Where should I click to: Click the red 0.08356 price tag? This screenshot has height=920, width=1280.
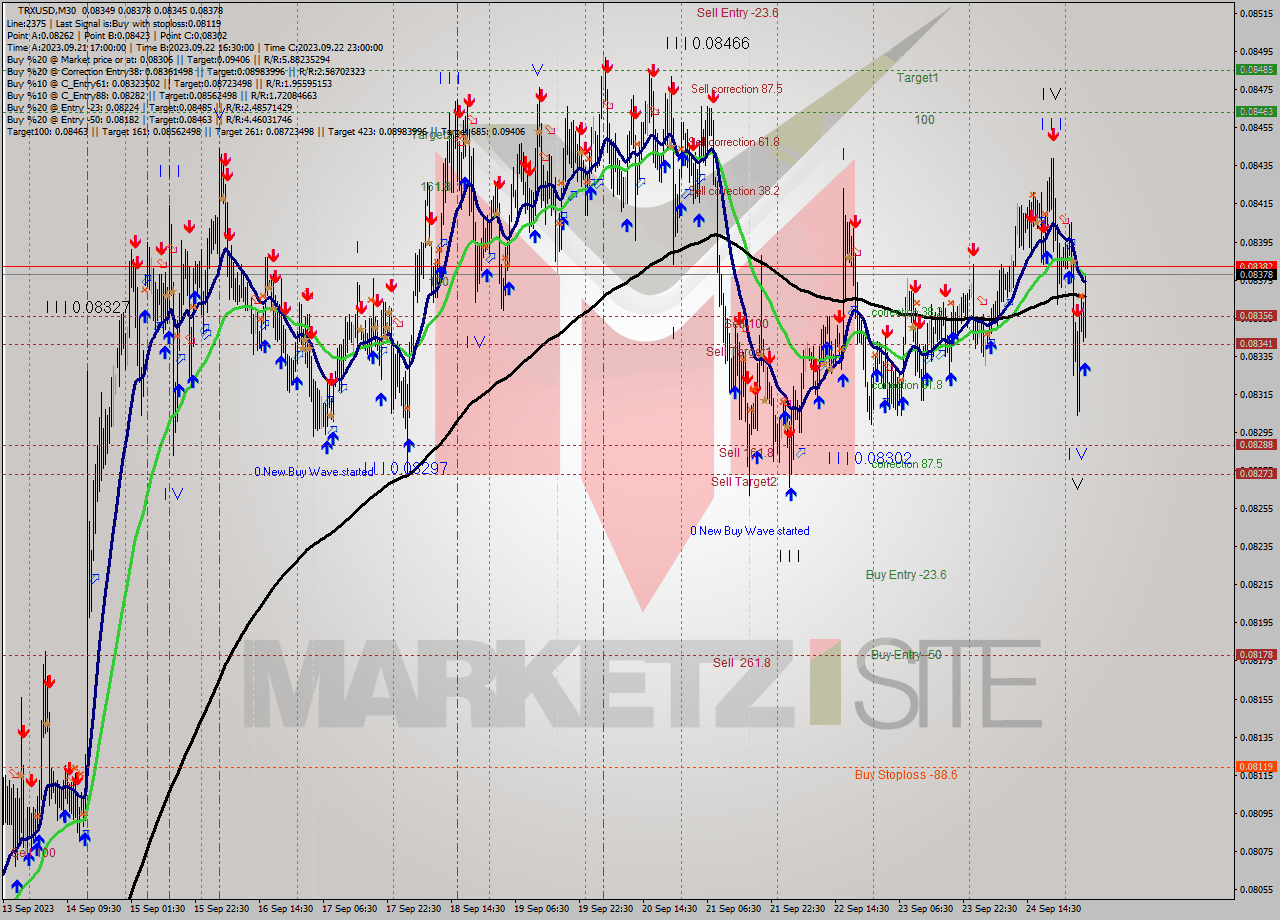tap(1255, 316)
